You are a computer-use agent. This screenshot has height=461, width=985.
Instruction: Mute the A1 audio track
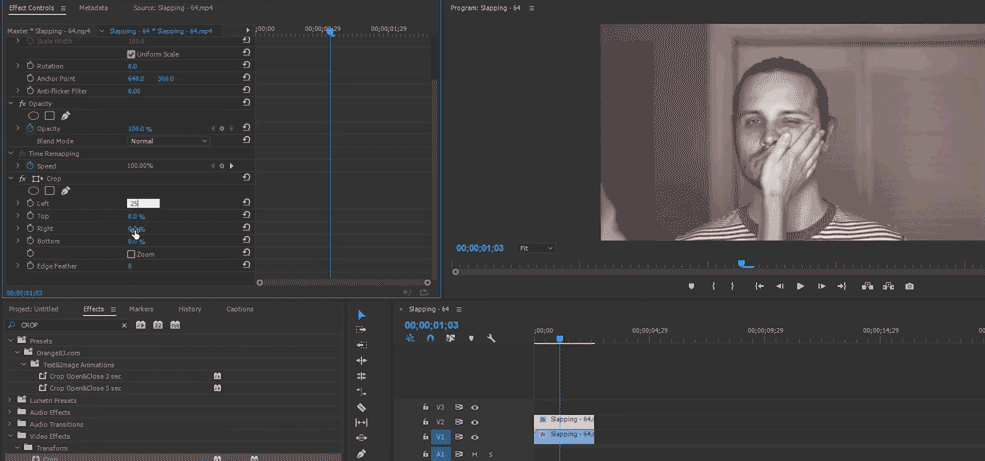[x=475, y=454]
